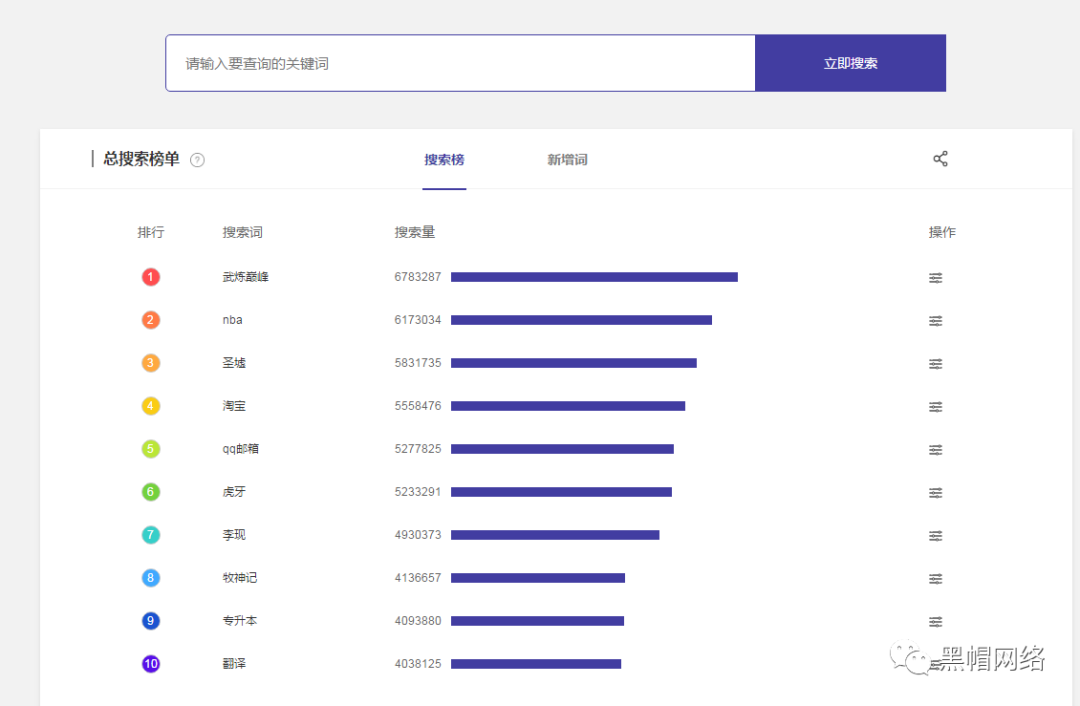
Task: Open the action icon for the qq邮箱 row
Action: [935, 450]
